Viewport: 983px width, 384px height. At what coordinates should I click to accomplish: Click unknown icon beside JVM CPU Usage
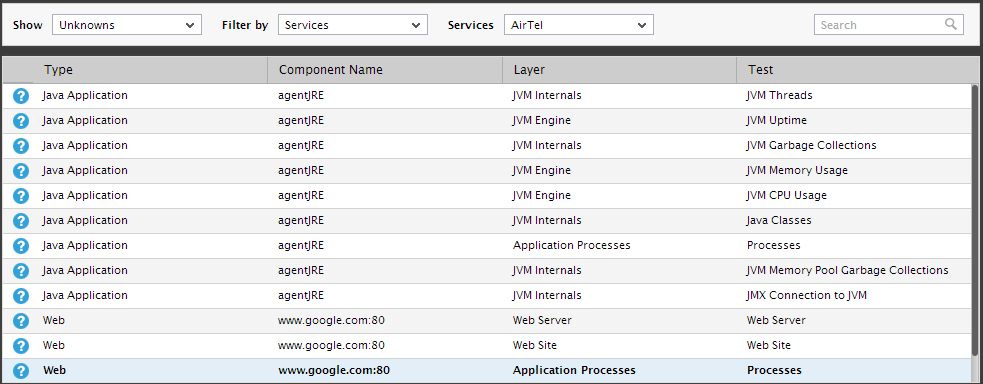21,196
